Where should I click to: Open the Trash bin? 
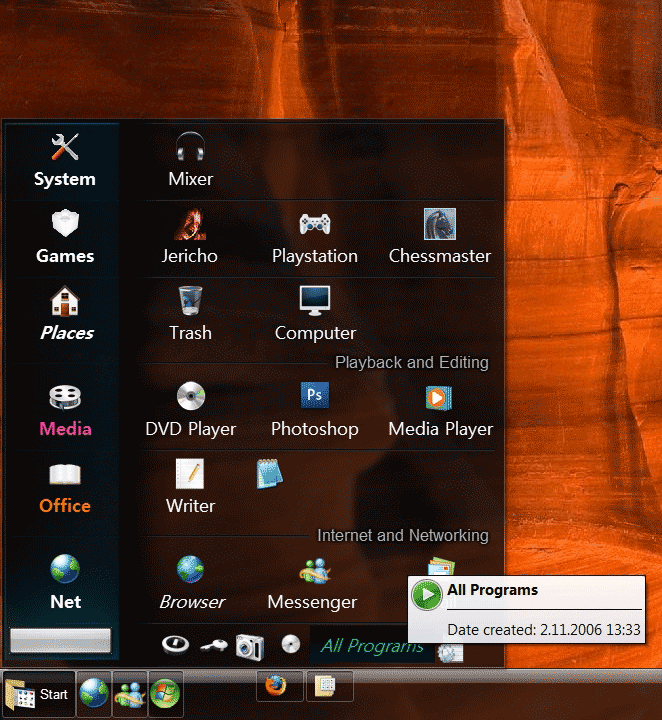point(190,302)
